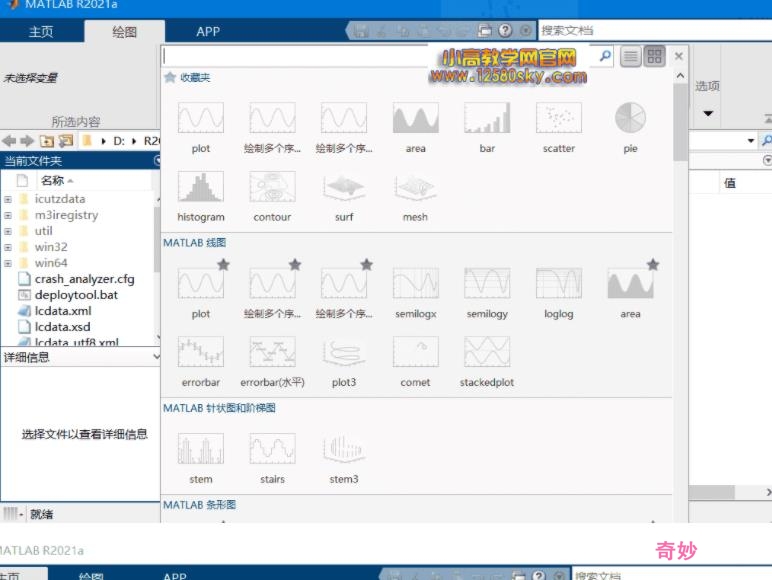Choose the pie chart type
This screenshot has height=580, width=772.
[x=630, y=127]
